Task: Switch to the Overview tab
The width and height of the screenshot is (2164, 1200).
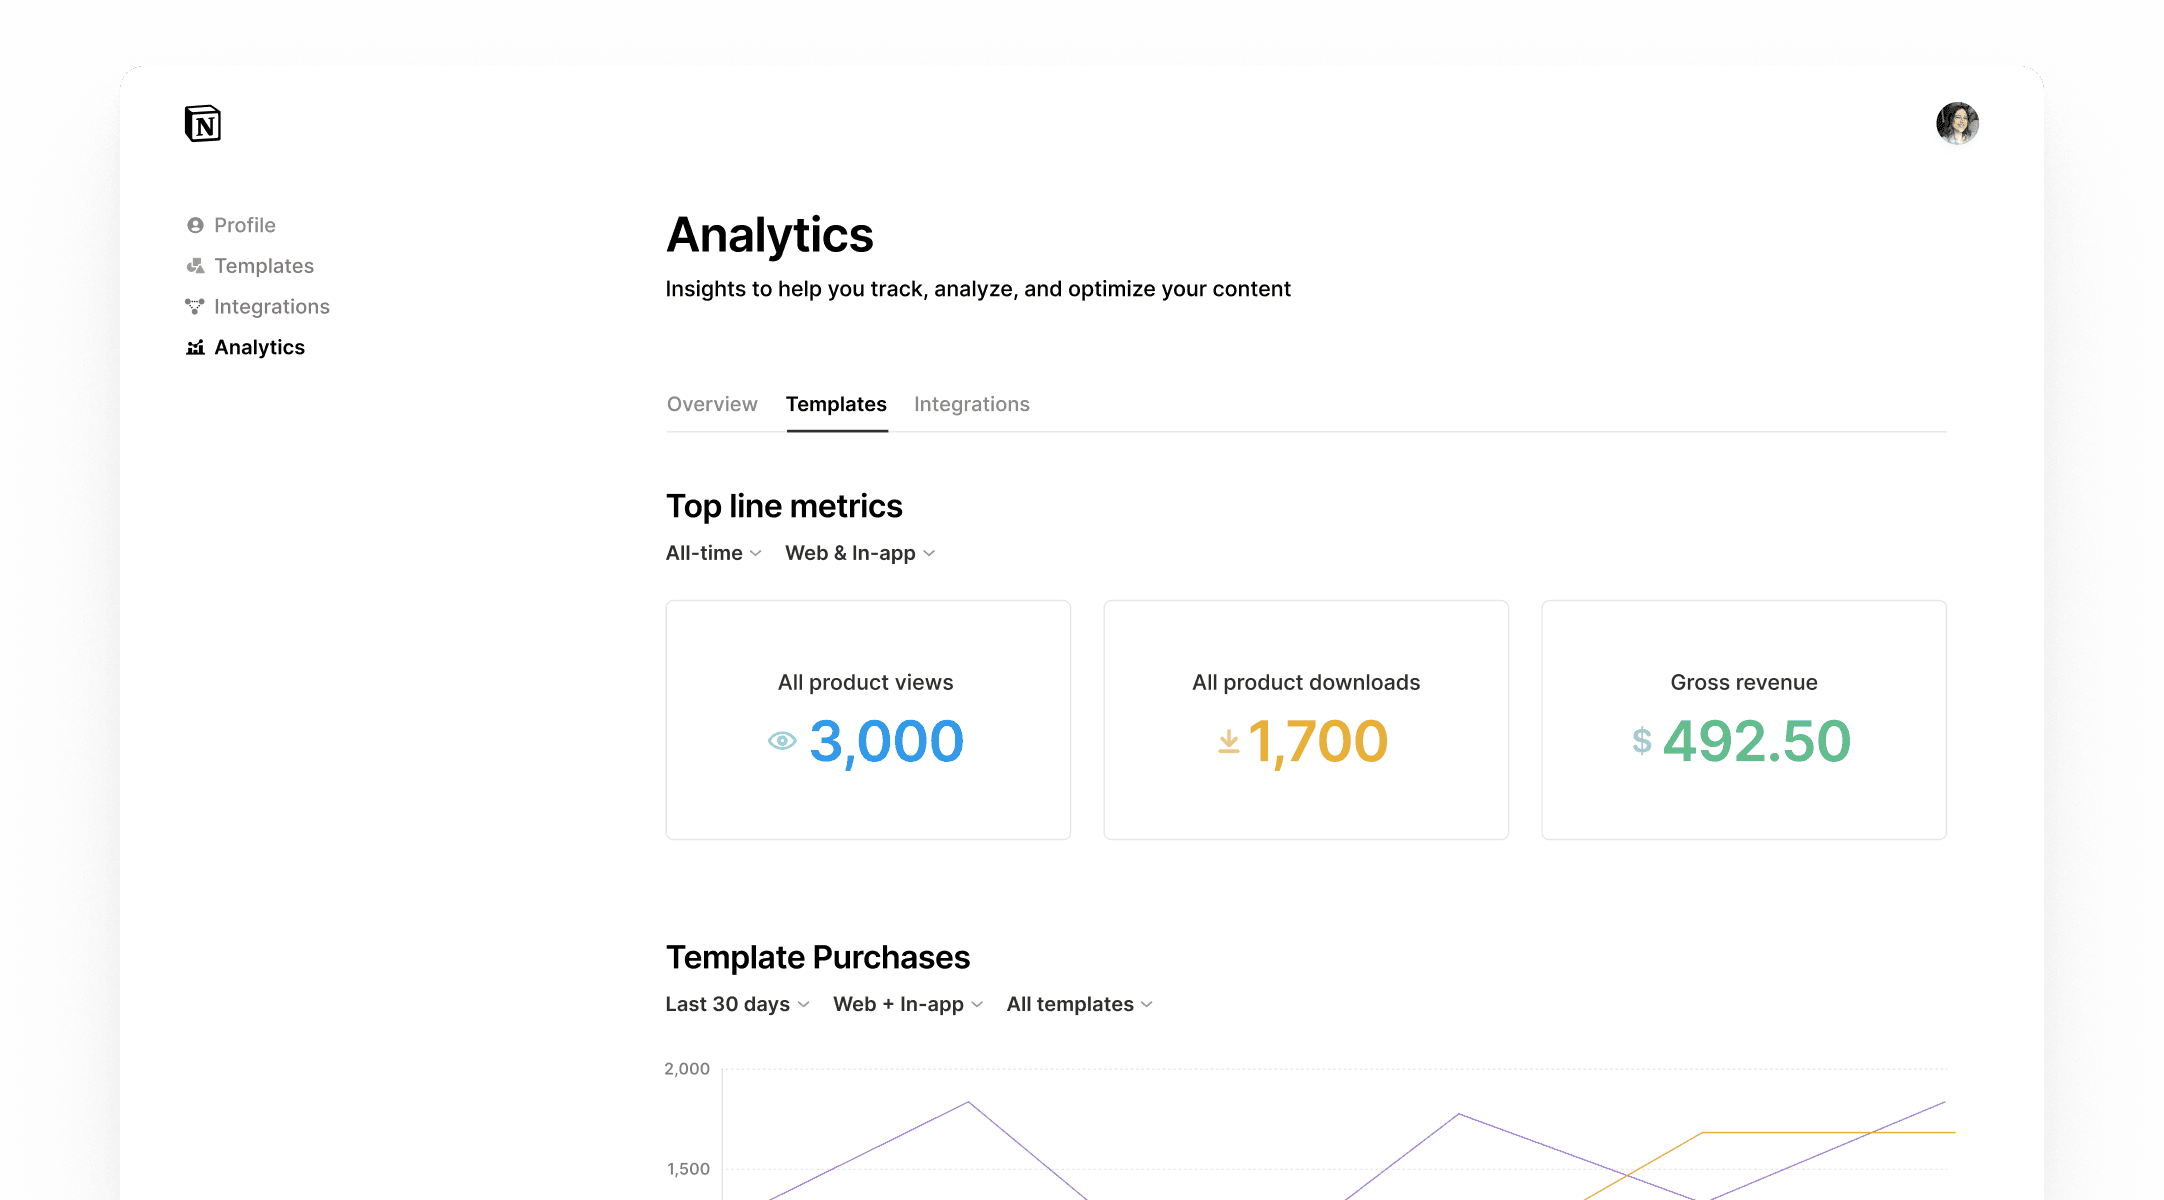Action: (712, 404)
